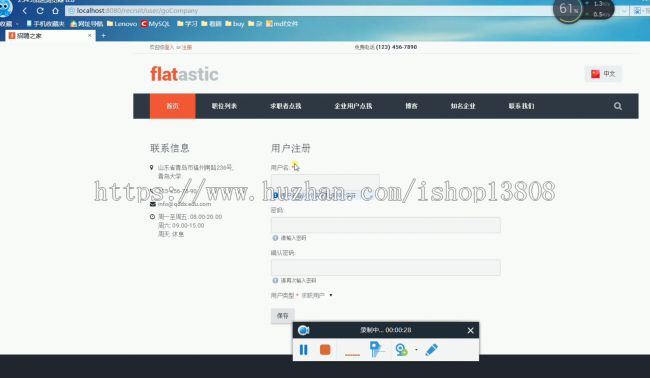Focus the 用户名 input field

tap(325, 182)
